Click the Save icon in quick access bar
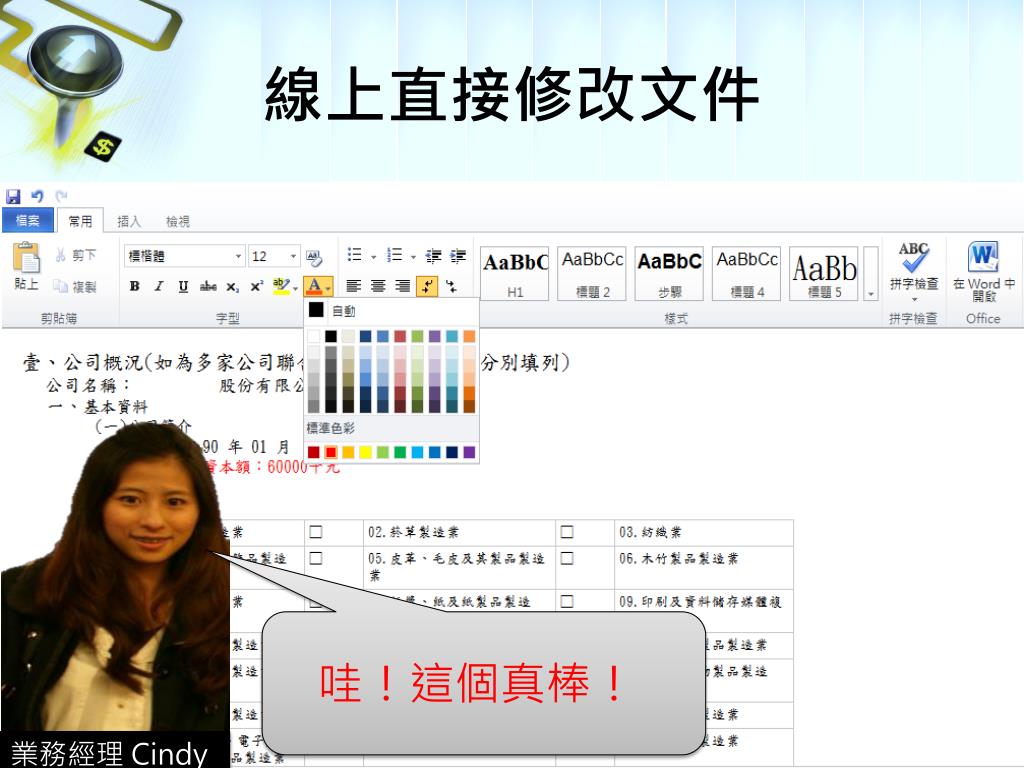The width and height of the screenshot is (1024, 768). (x=13, y=196)
